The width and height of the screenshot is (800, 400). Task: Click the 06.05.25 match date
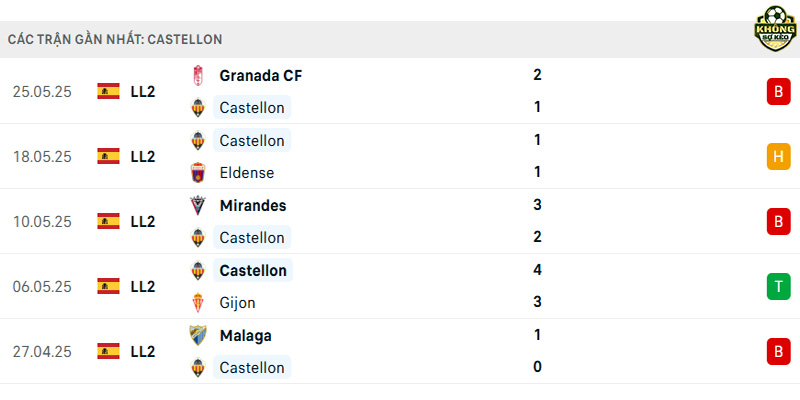42,287
